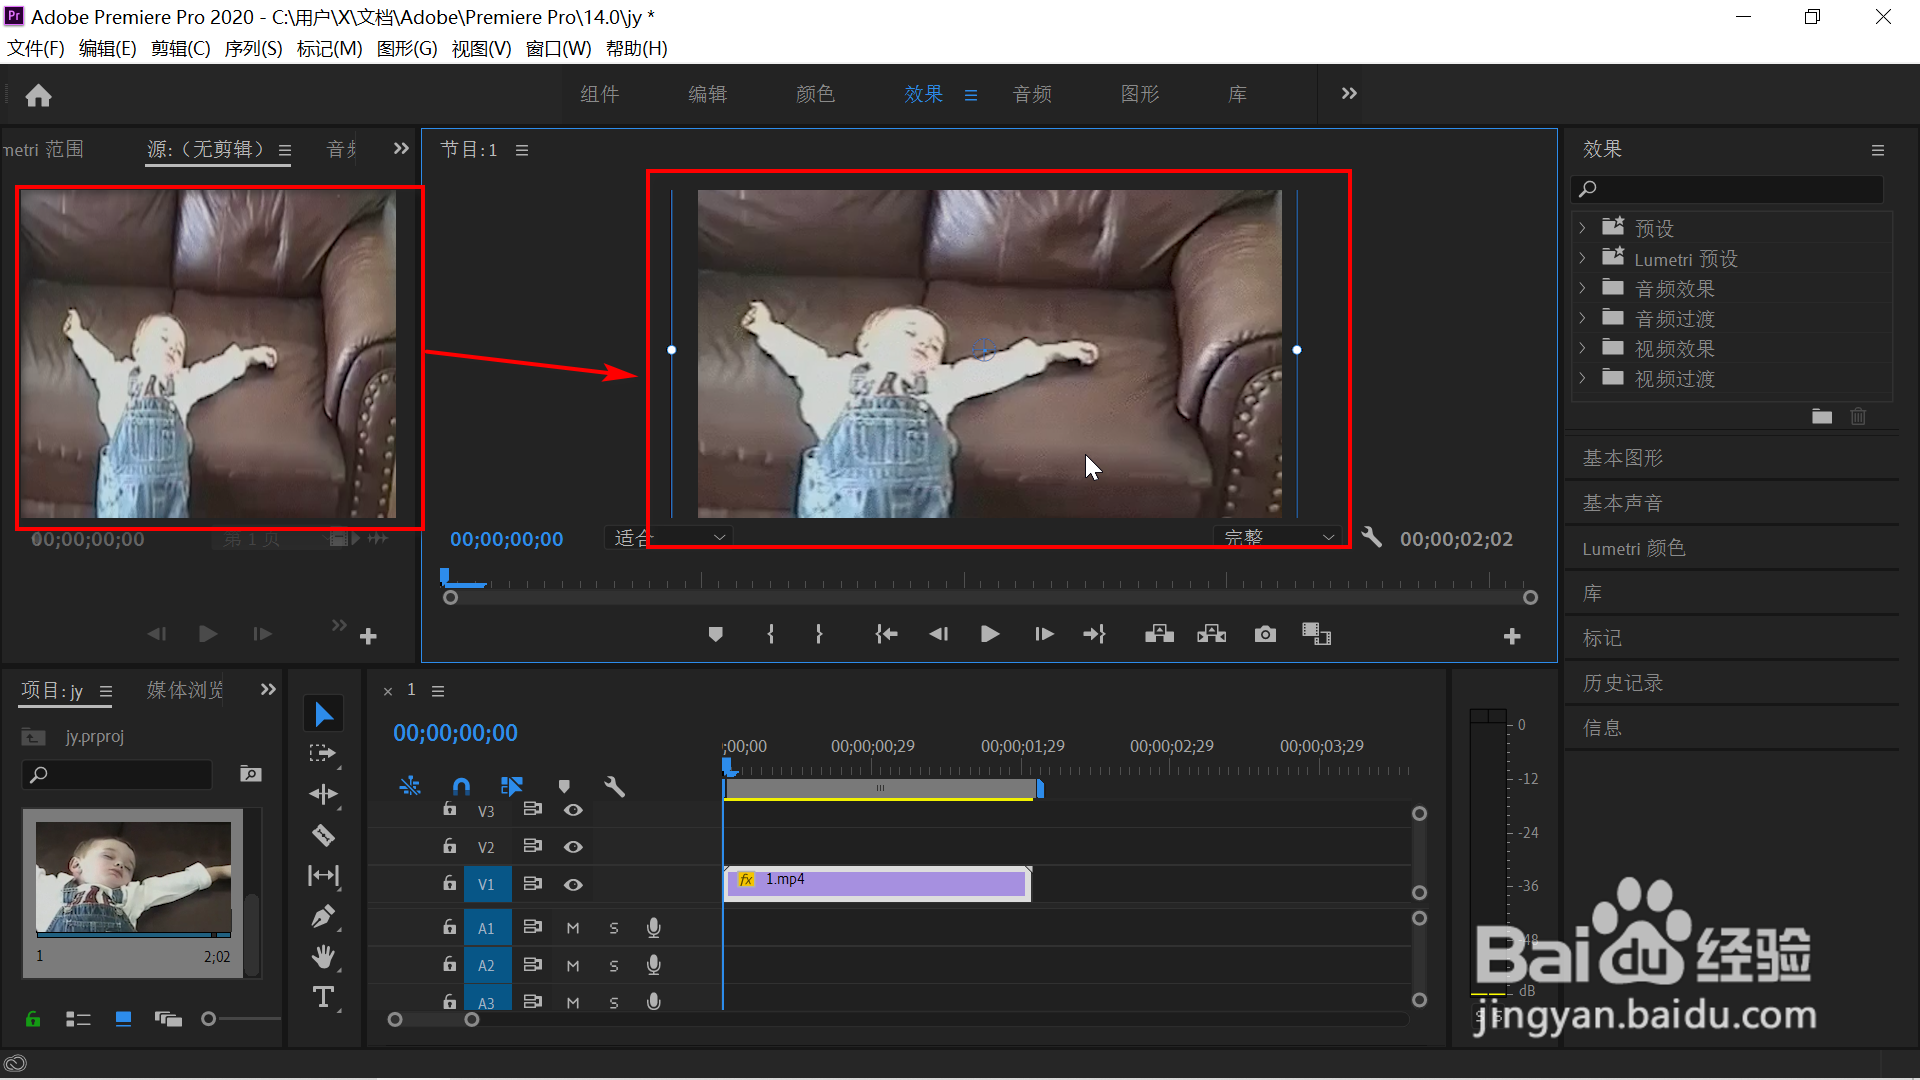
Task: Select the Razor tool
Action: coord(323,835)
